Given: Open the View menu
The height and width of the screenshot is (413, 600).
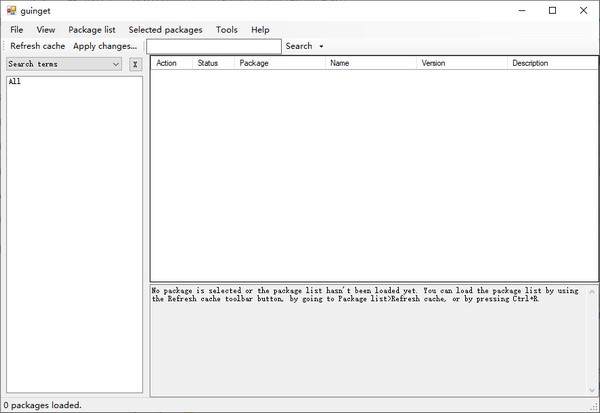Looking at the screenshot, I should [46, 30].
